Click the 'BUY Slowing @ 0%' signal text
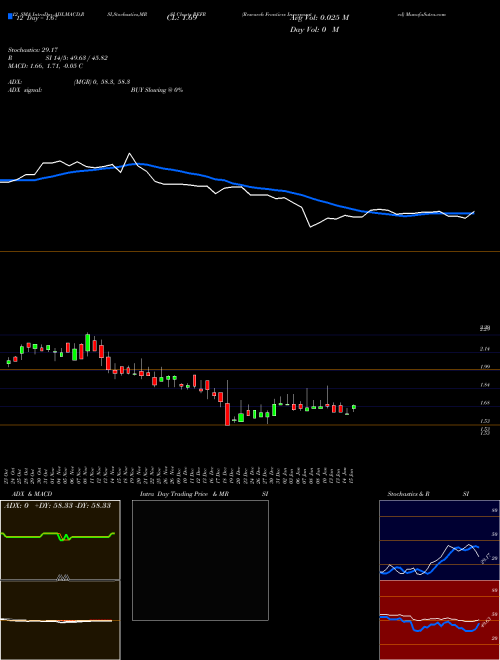Screen dimensions: 500x660 [x=157, y=90]
